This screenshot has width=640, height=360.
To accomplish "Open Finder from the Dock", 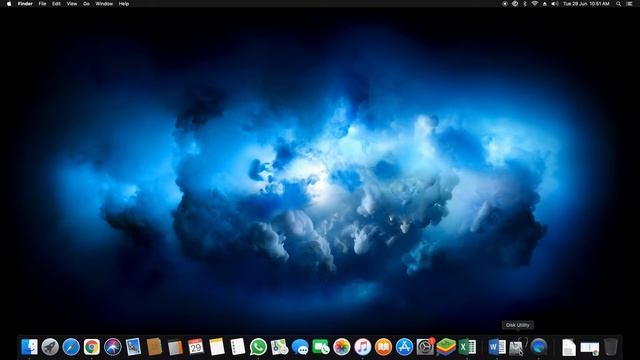I will pos(29,347).
